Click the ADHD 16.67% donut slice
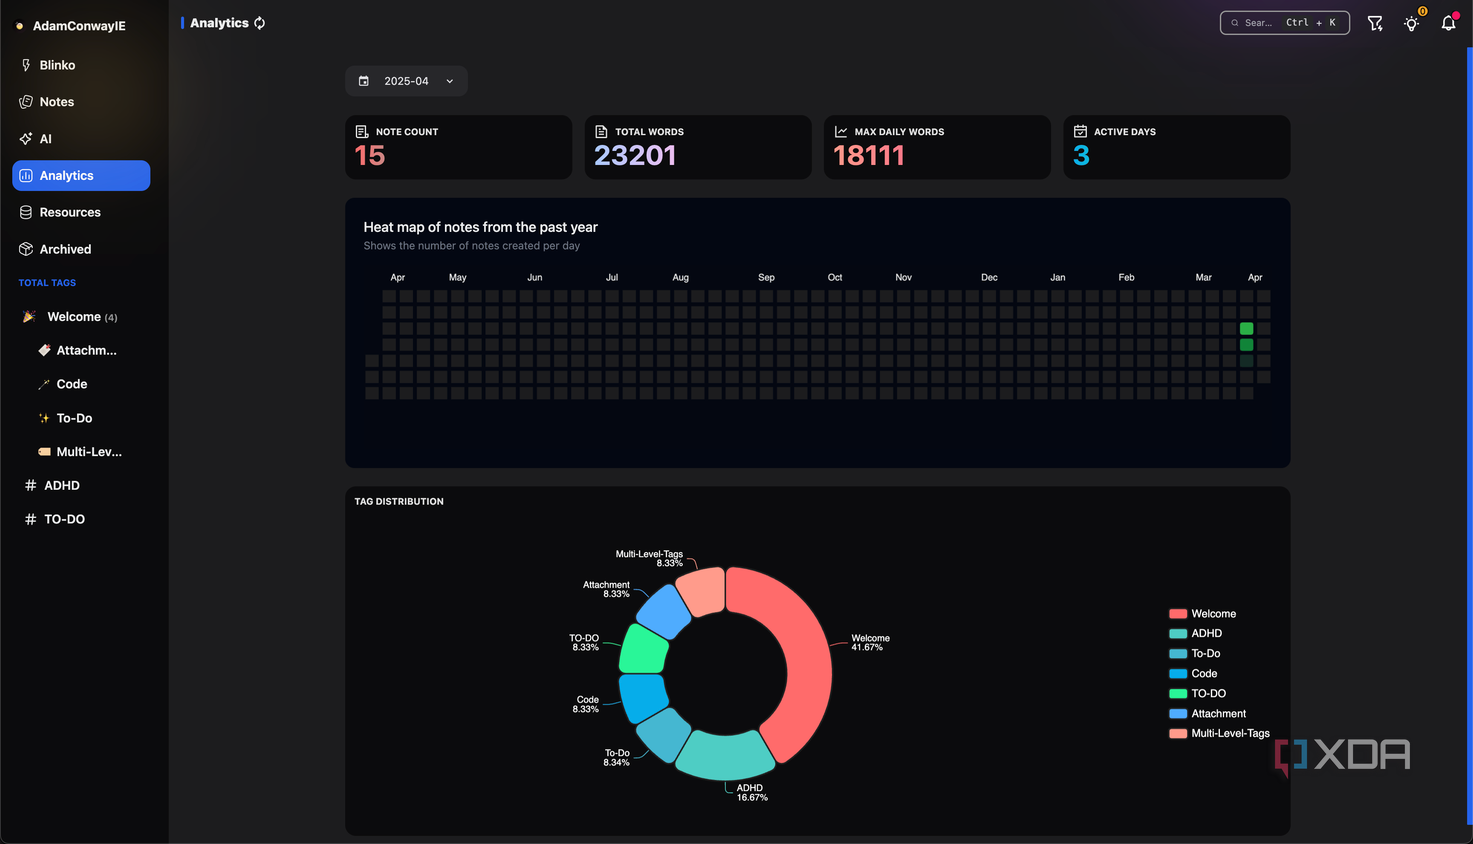1473x844 pixels. pyautogui.click(x=725, y=756)
